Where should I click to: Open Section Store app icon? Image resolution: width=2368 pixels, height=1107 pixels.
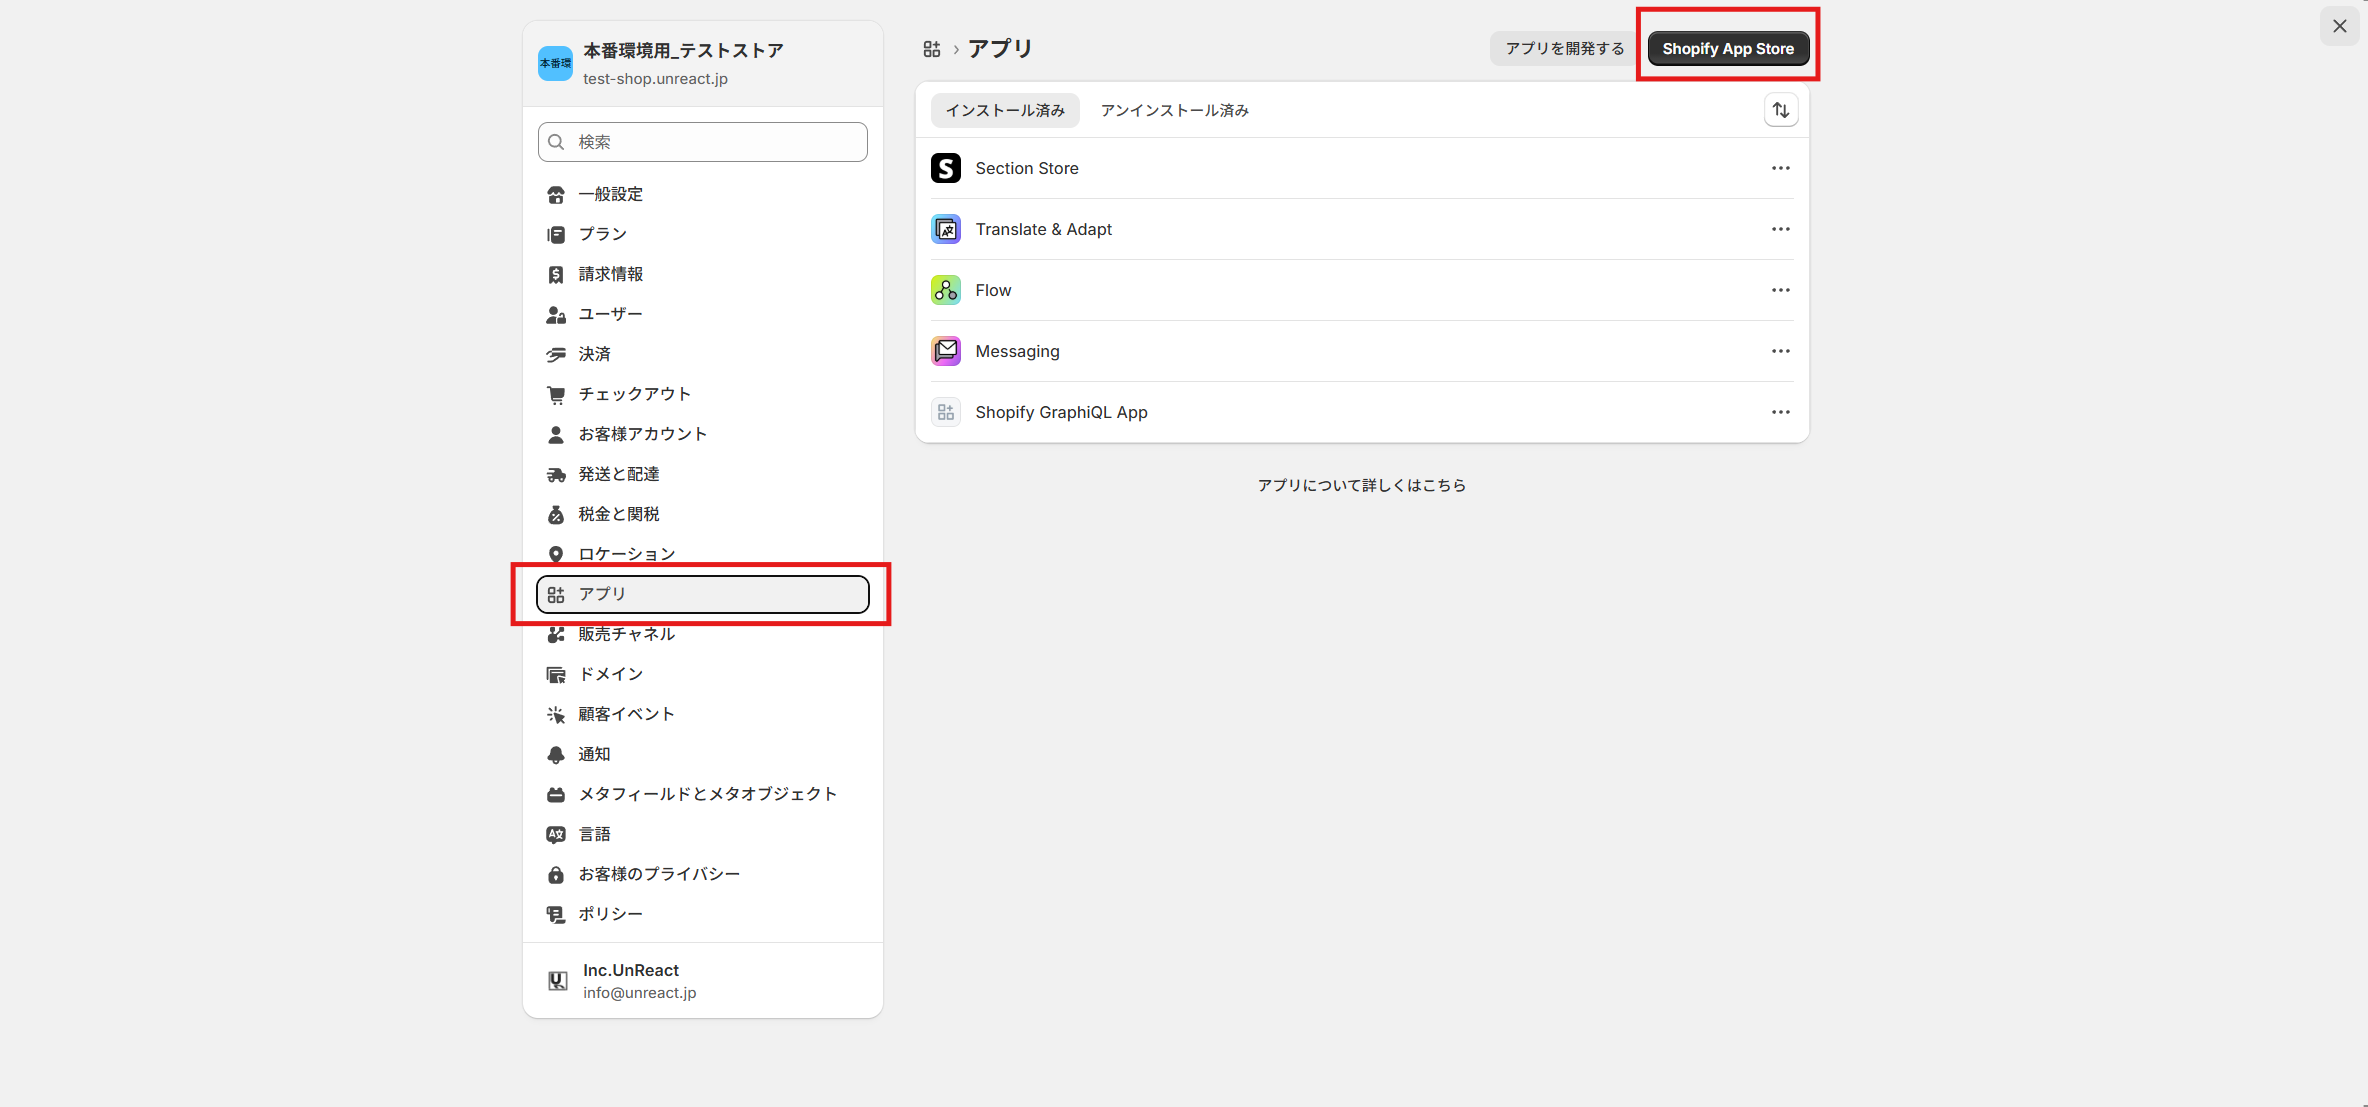point(946,168)
